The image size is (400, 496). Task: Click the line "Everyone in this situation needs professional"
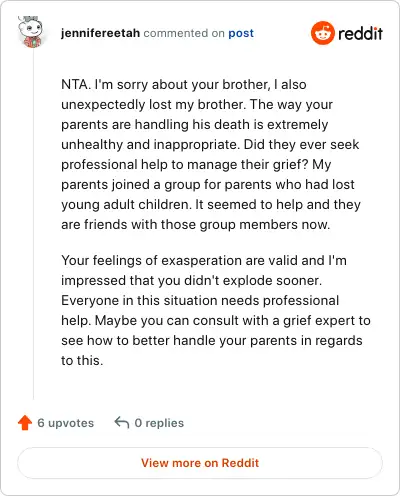[200, 301]
